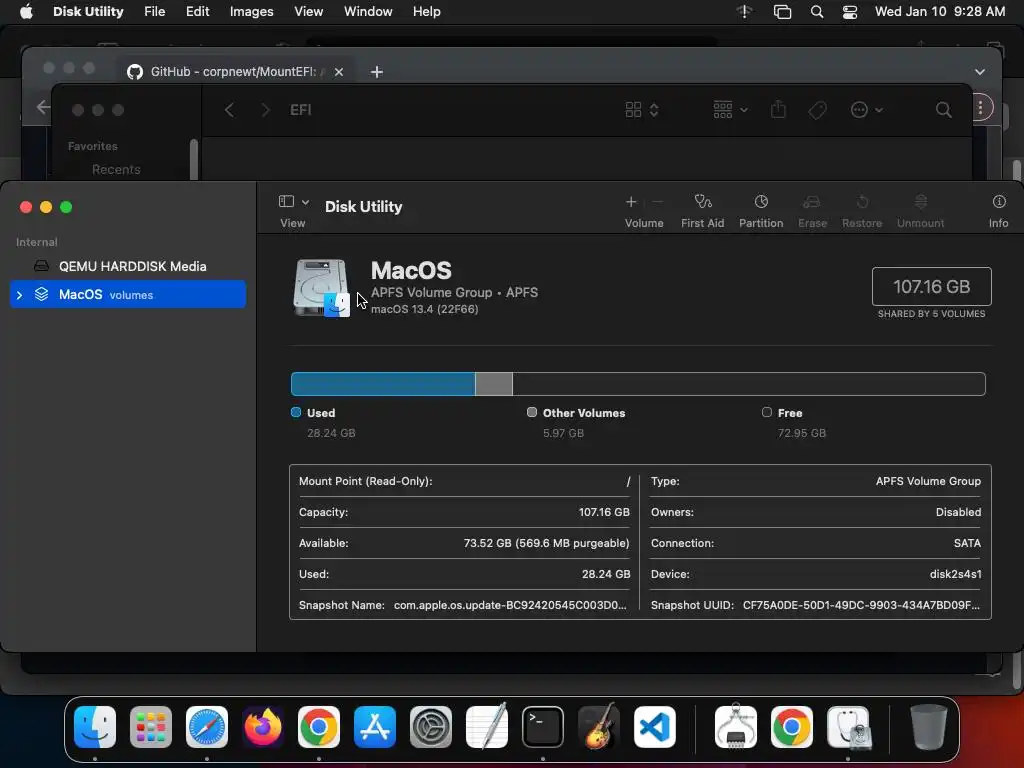
Task: Open Disk Utility icon in the Dock
Action: point(848,726)
